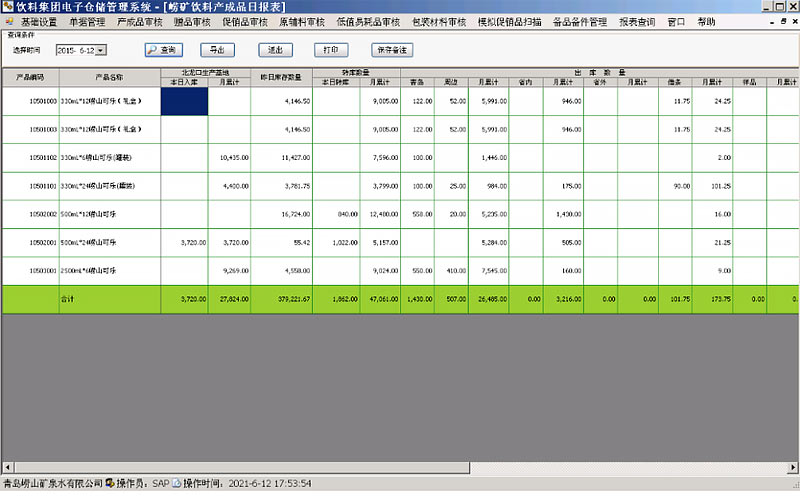Click horizontal scrollbar right arrow
Viewport: 800px width, 496px height.
(793, 467)
